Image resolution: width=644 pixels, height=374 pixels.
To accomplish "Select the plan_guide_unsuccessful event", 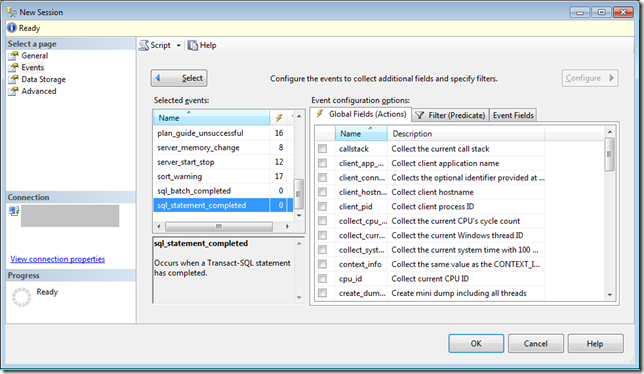I will 223,133.
